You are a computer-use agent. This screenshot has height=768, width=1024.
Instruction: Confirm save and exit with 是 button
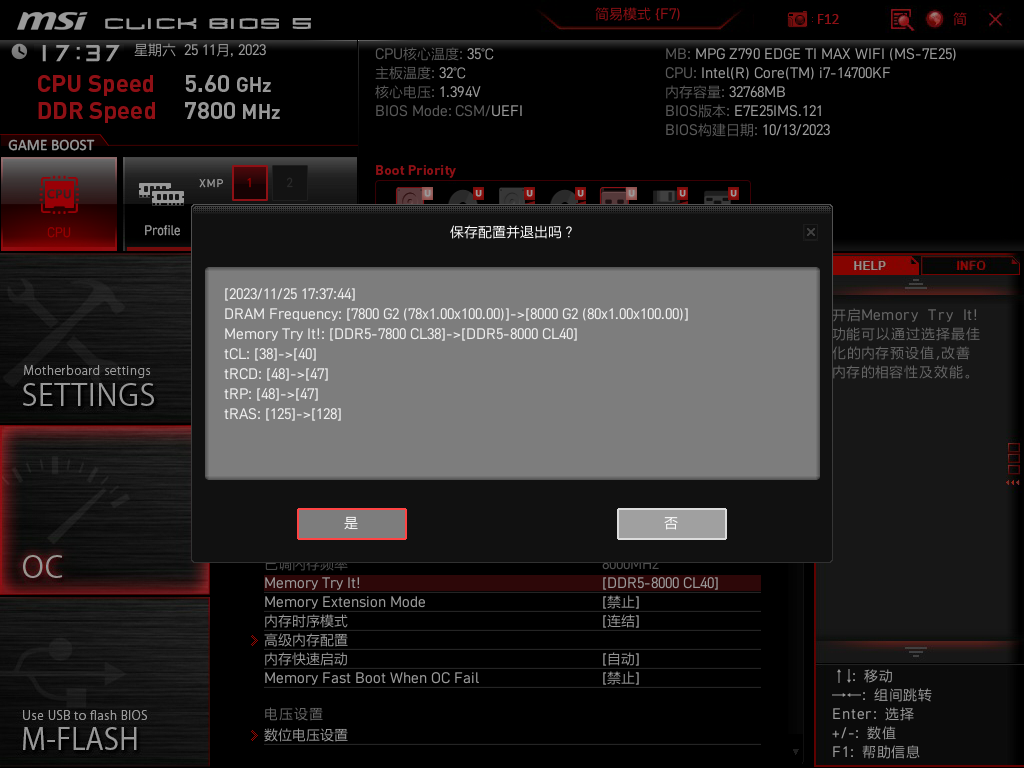click(351, 524)
